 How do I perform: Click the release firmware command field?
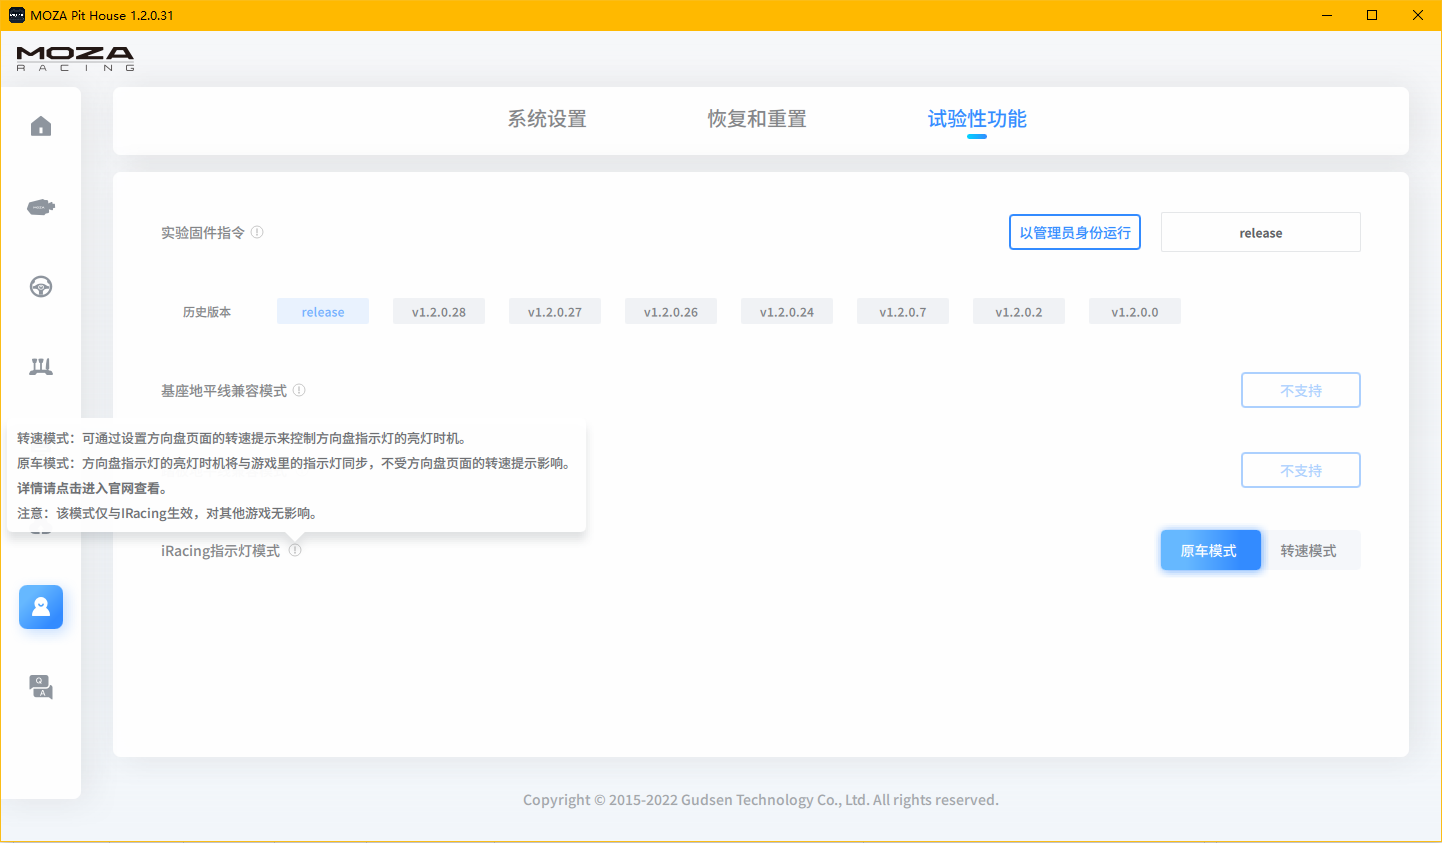click(x=1261, y=232)
